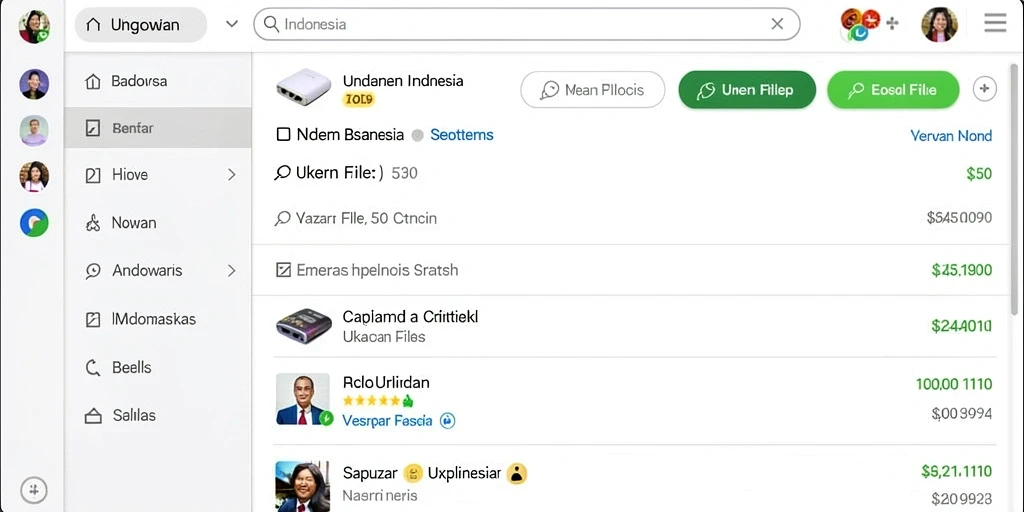Screen dimensions: 1024x512
Task: Toggle the Ndem Bsanesia checkbox
Action: tap(283, 135)
